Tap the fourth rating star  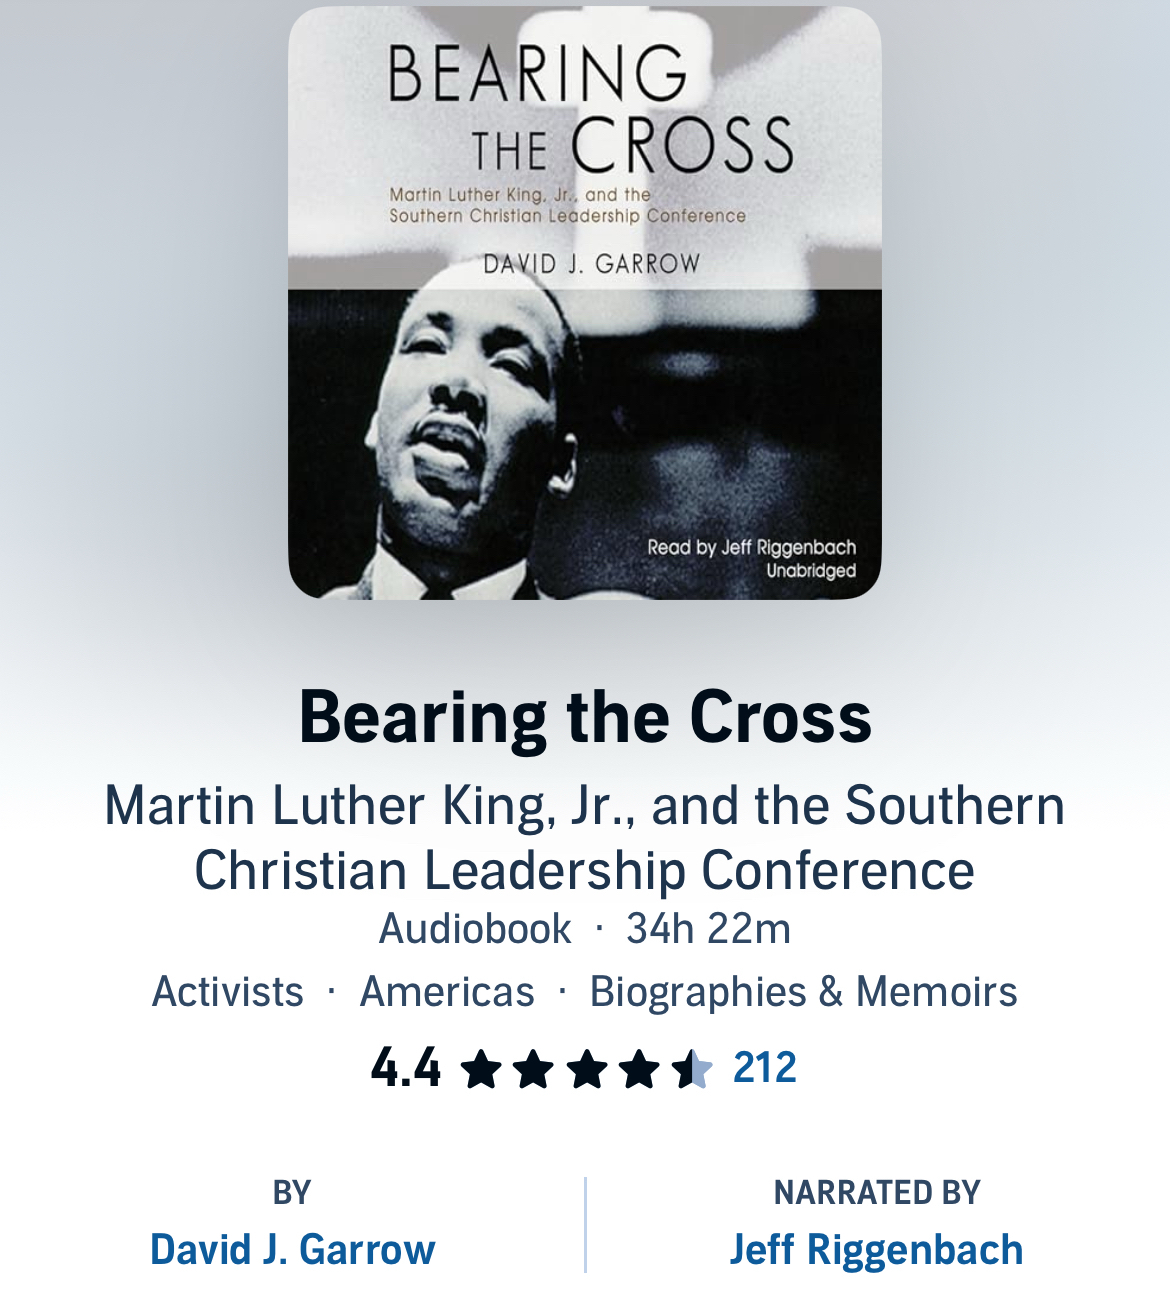click(x=638, y=1069)
